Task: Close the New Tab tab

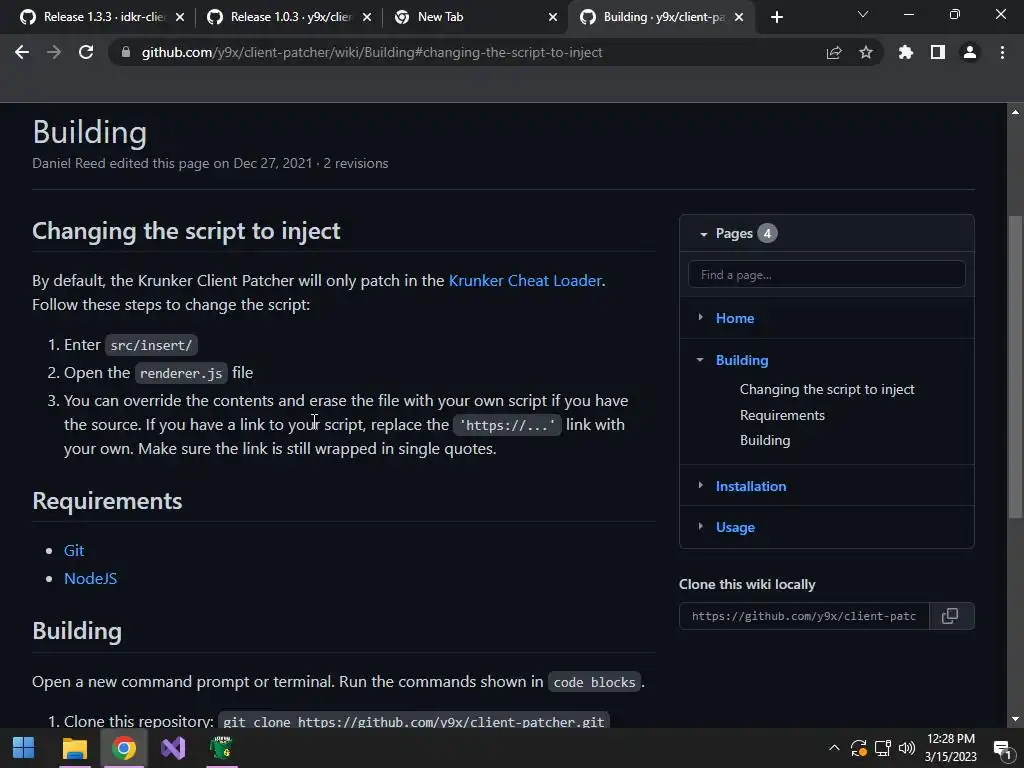Action: pyautogui.click(x=553, y=17)
